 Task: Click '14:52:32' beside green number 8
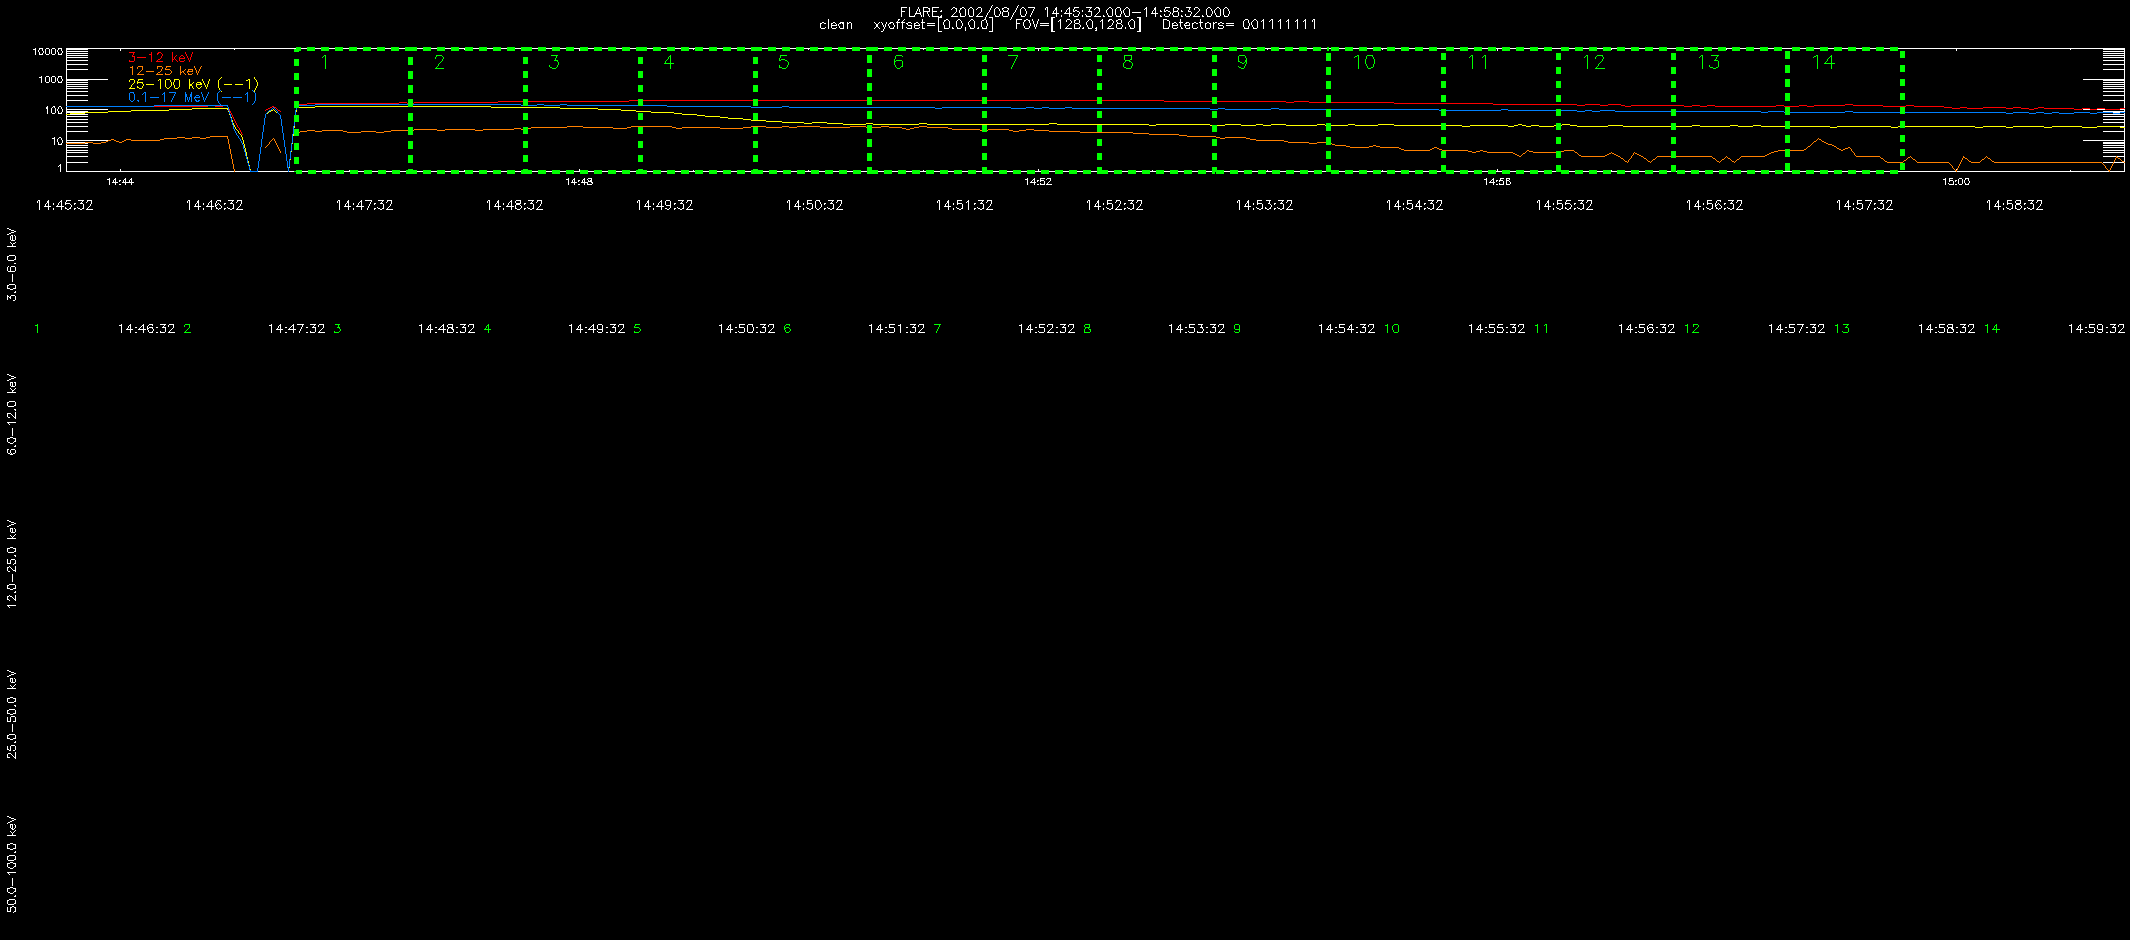tap(1046, 329)
